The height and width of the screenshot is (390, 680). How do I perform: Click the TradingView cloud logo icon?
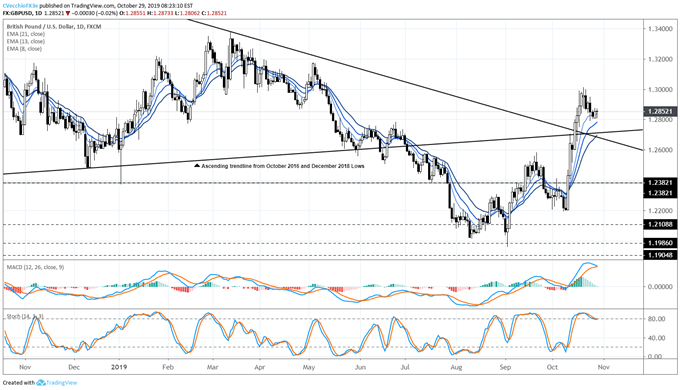pos(41,383)
